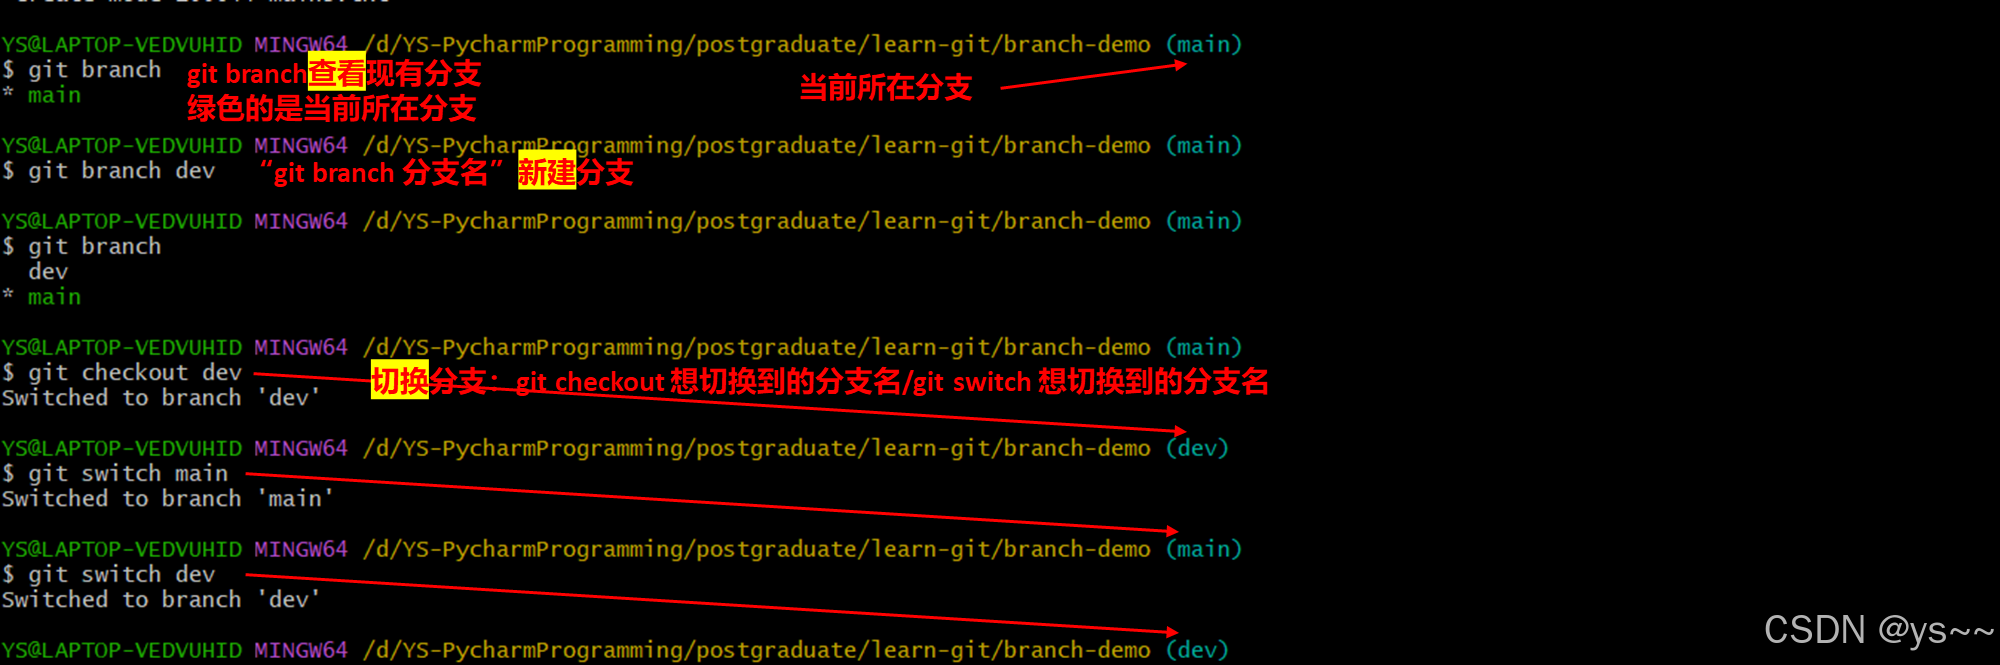Click "(dev)" in the prompt above git switch main
Viewport: 2000px width, 665px height.
(x=1197, y=448)
